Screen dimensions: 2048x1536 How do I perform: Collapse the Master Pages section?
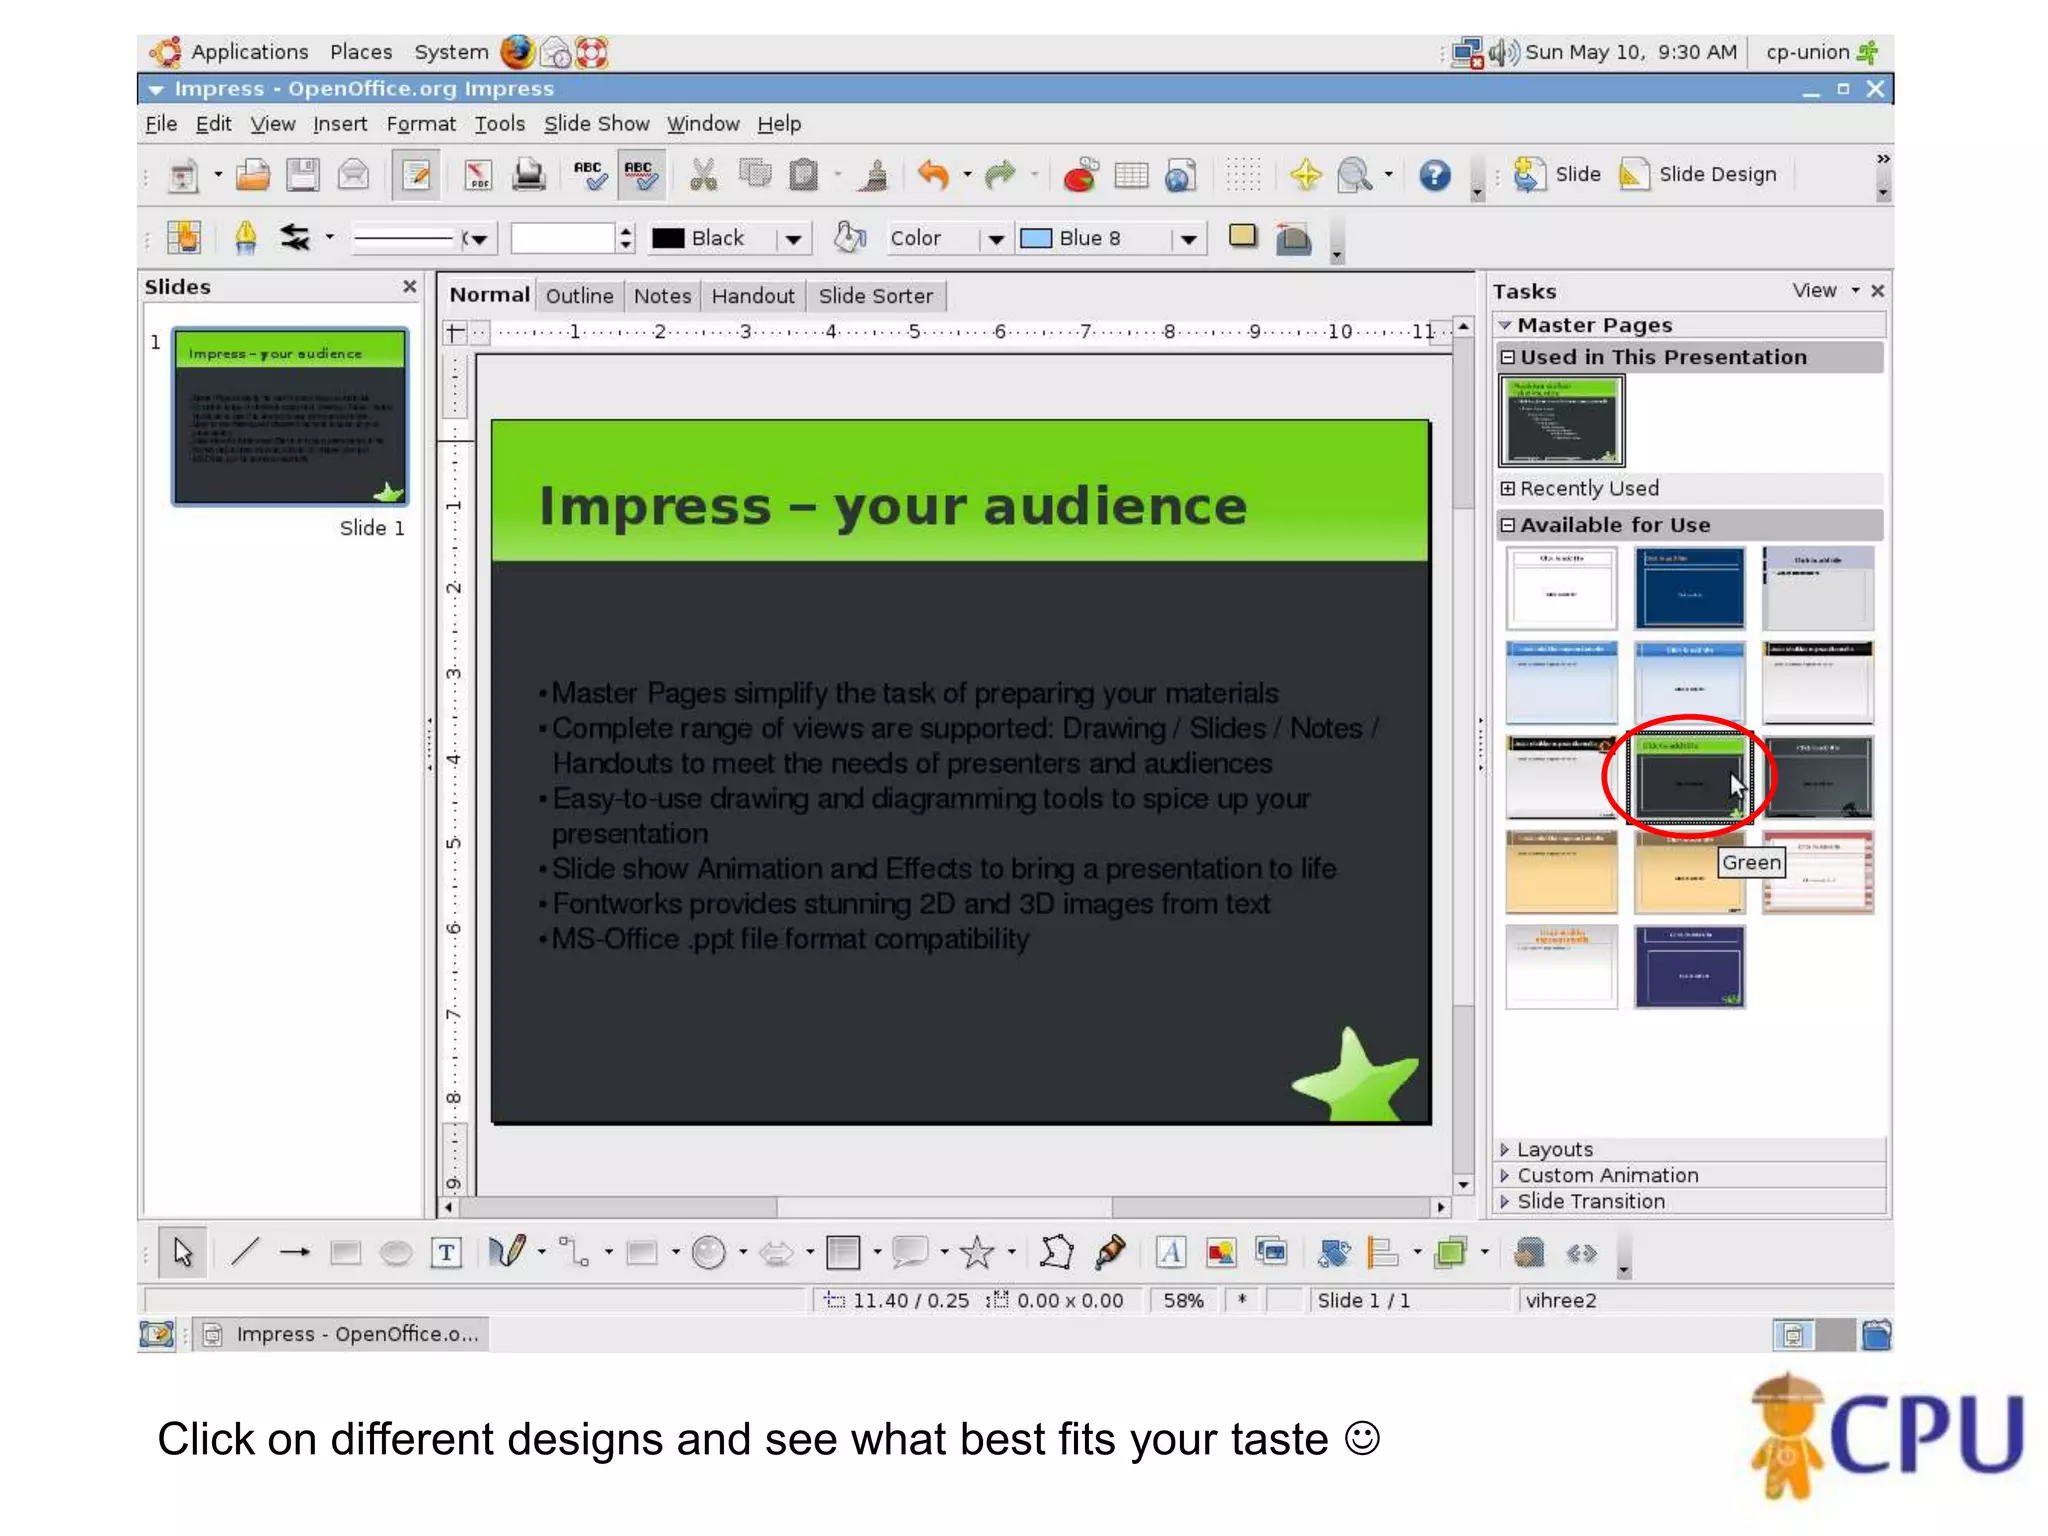[1504, 325]
